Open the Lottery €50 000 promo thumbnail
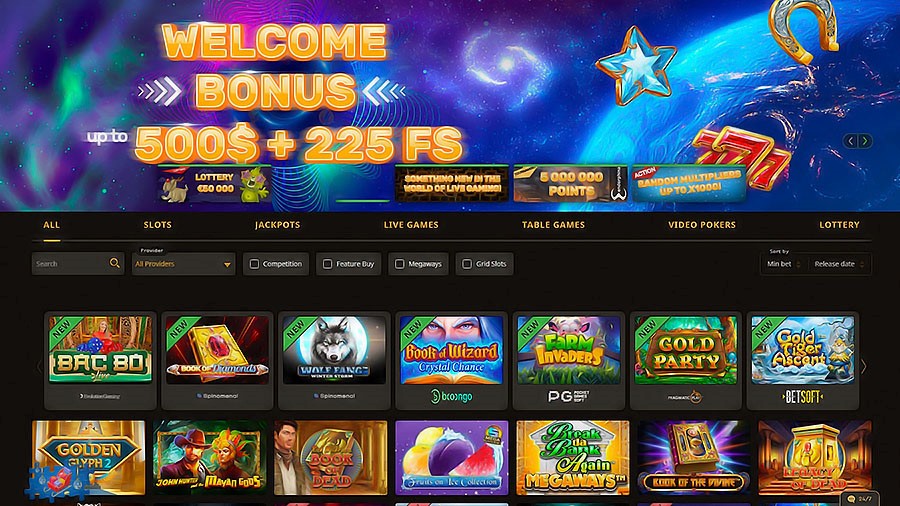Image resolution: width=900 pixels, height=506 pixels. pos(215,184)
